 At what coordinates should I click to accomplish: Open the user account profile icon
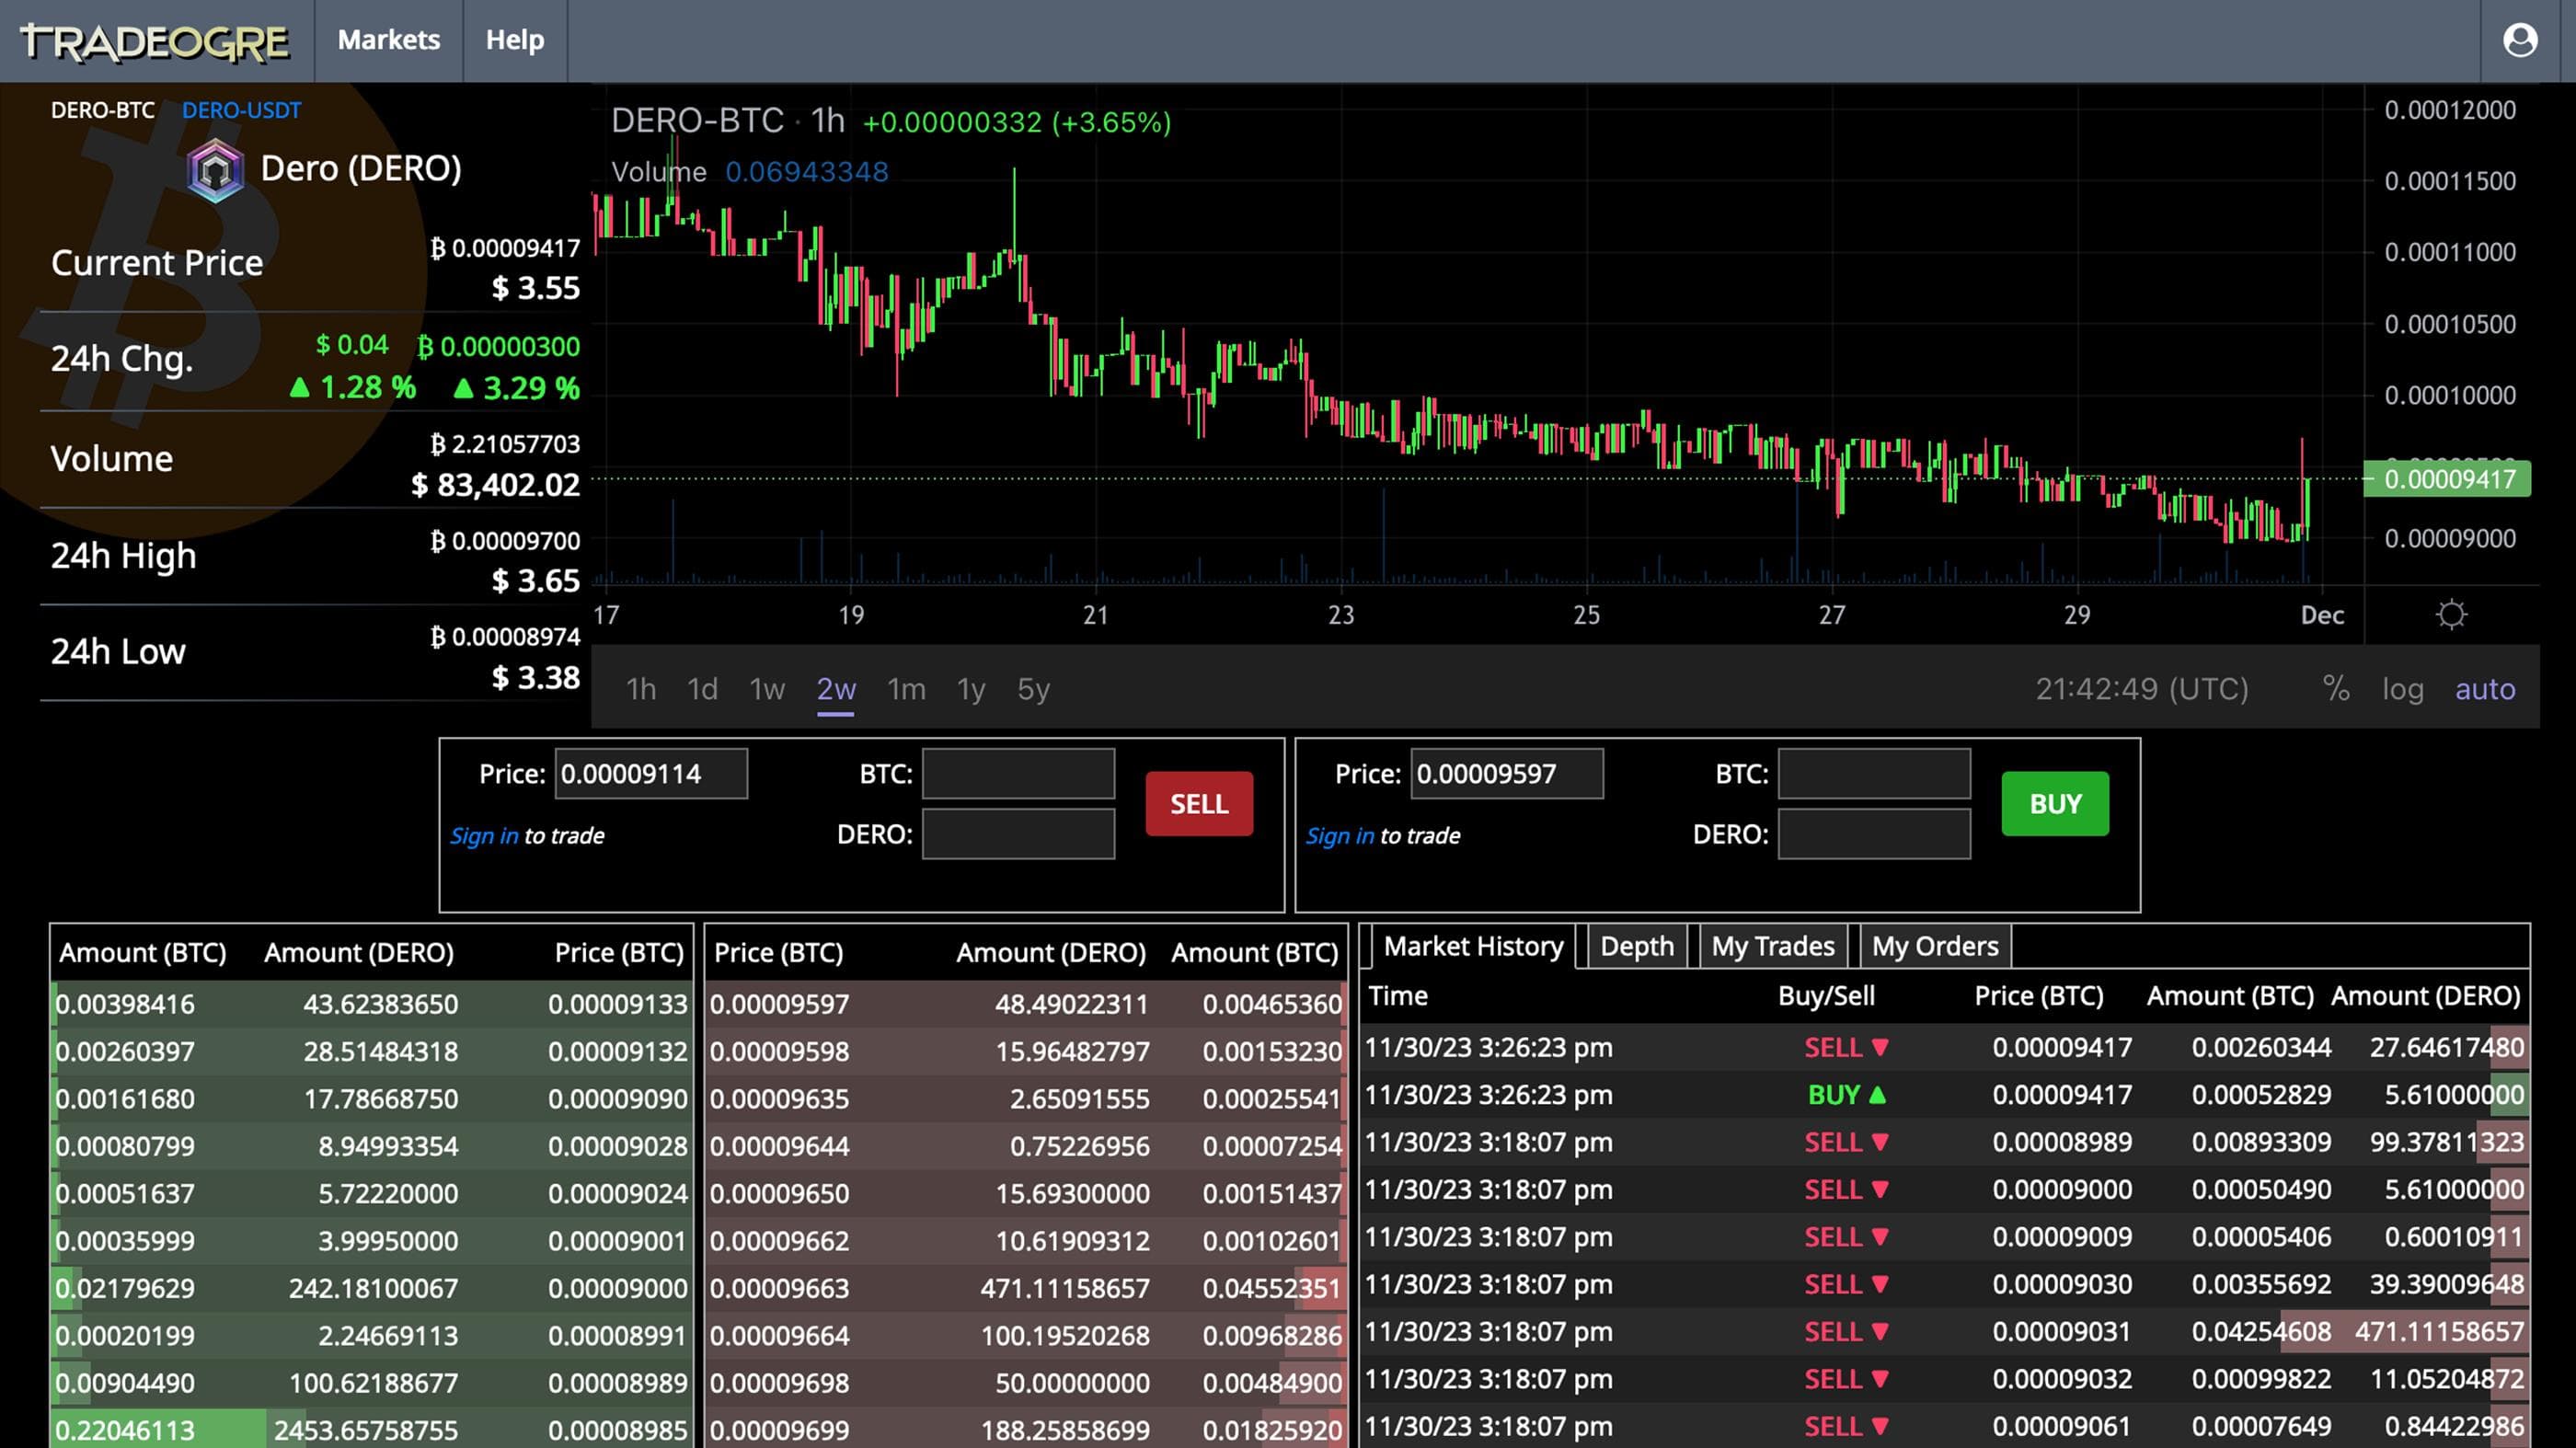[2519, 40]
